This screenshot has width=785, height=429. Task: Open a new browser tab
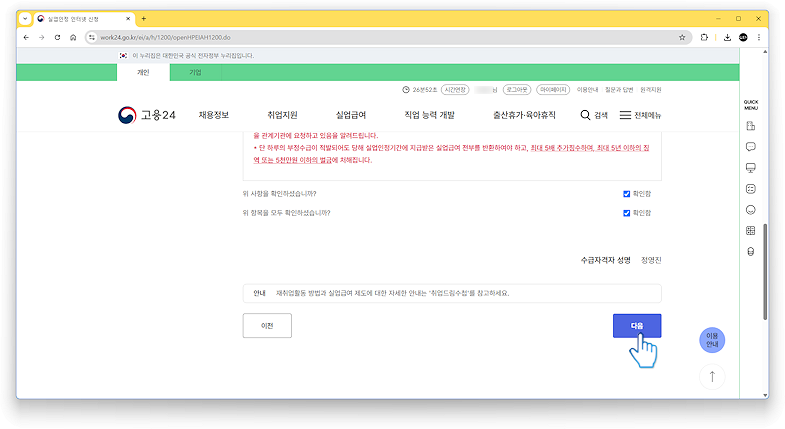pyautogui.click(x=144, y=19)
